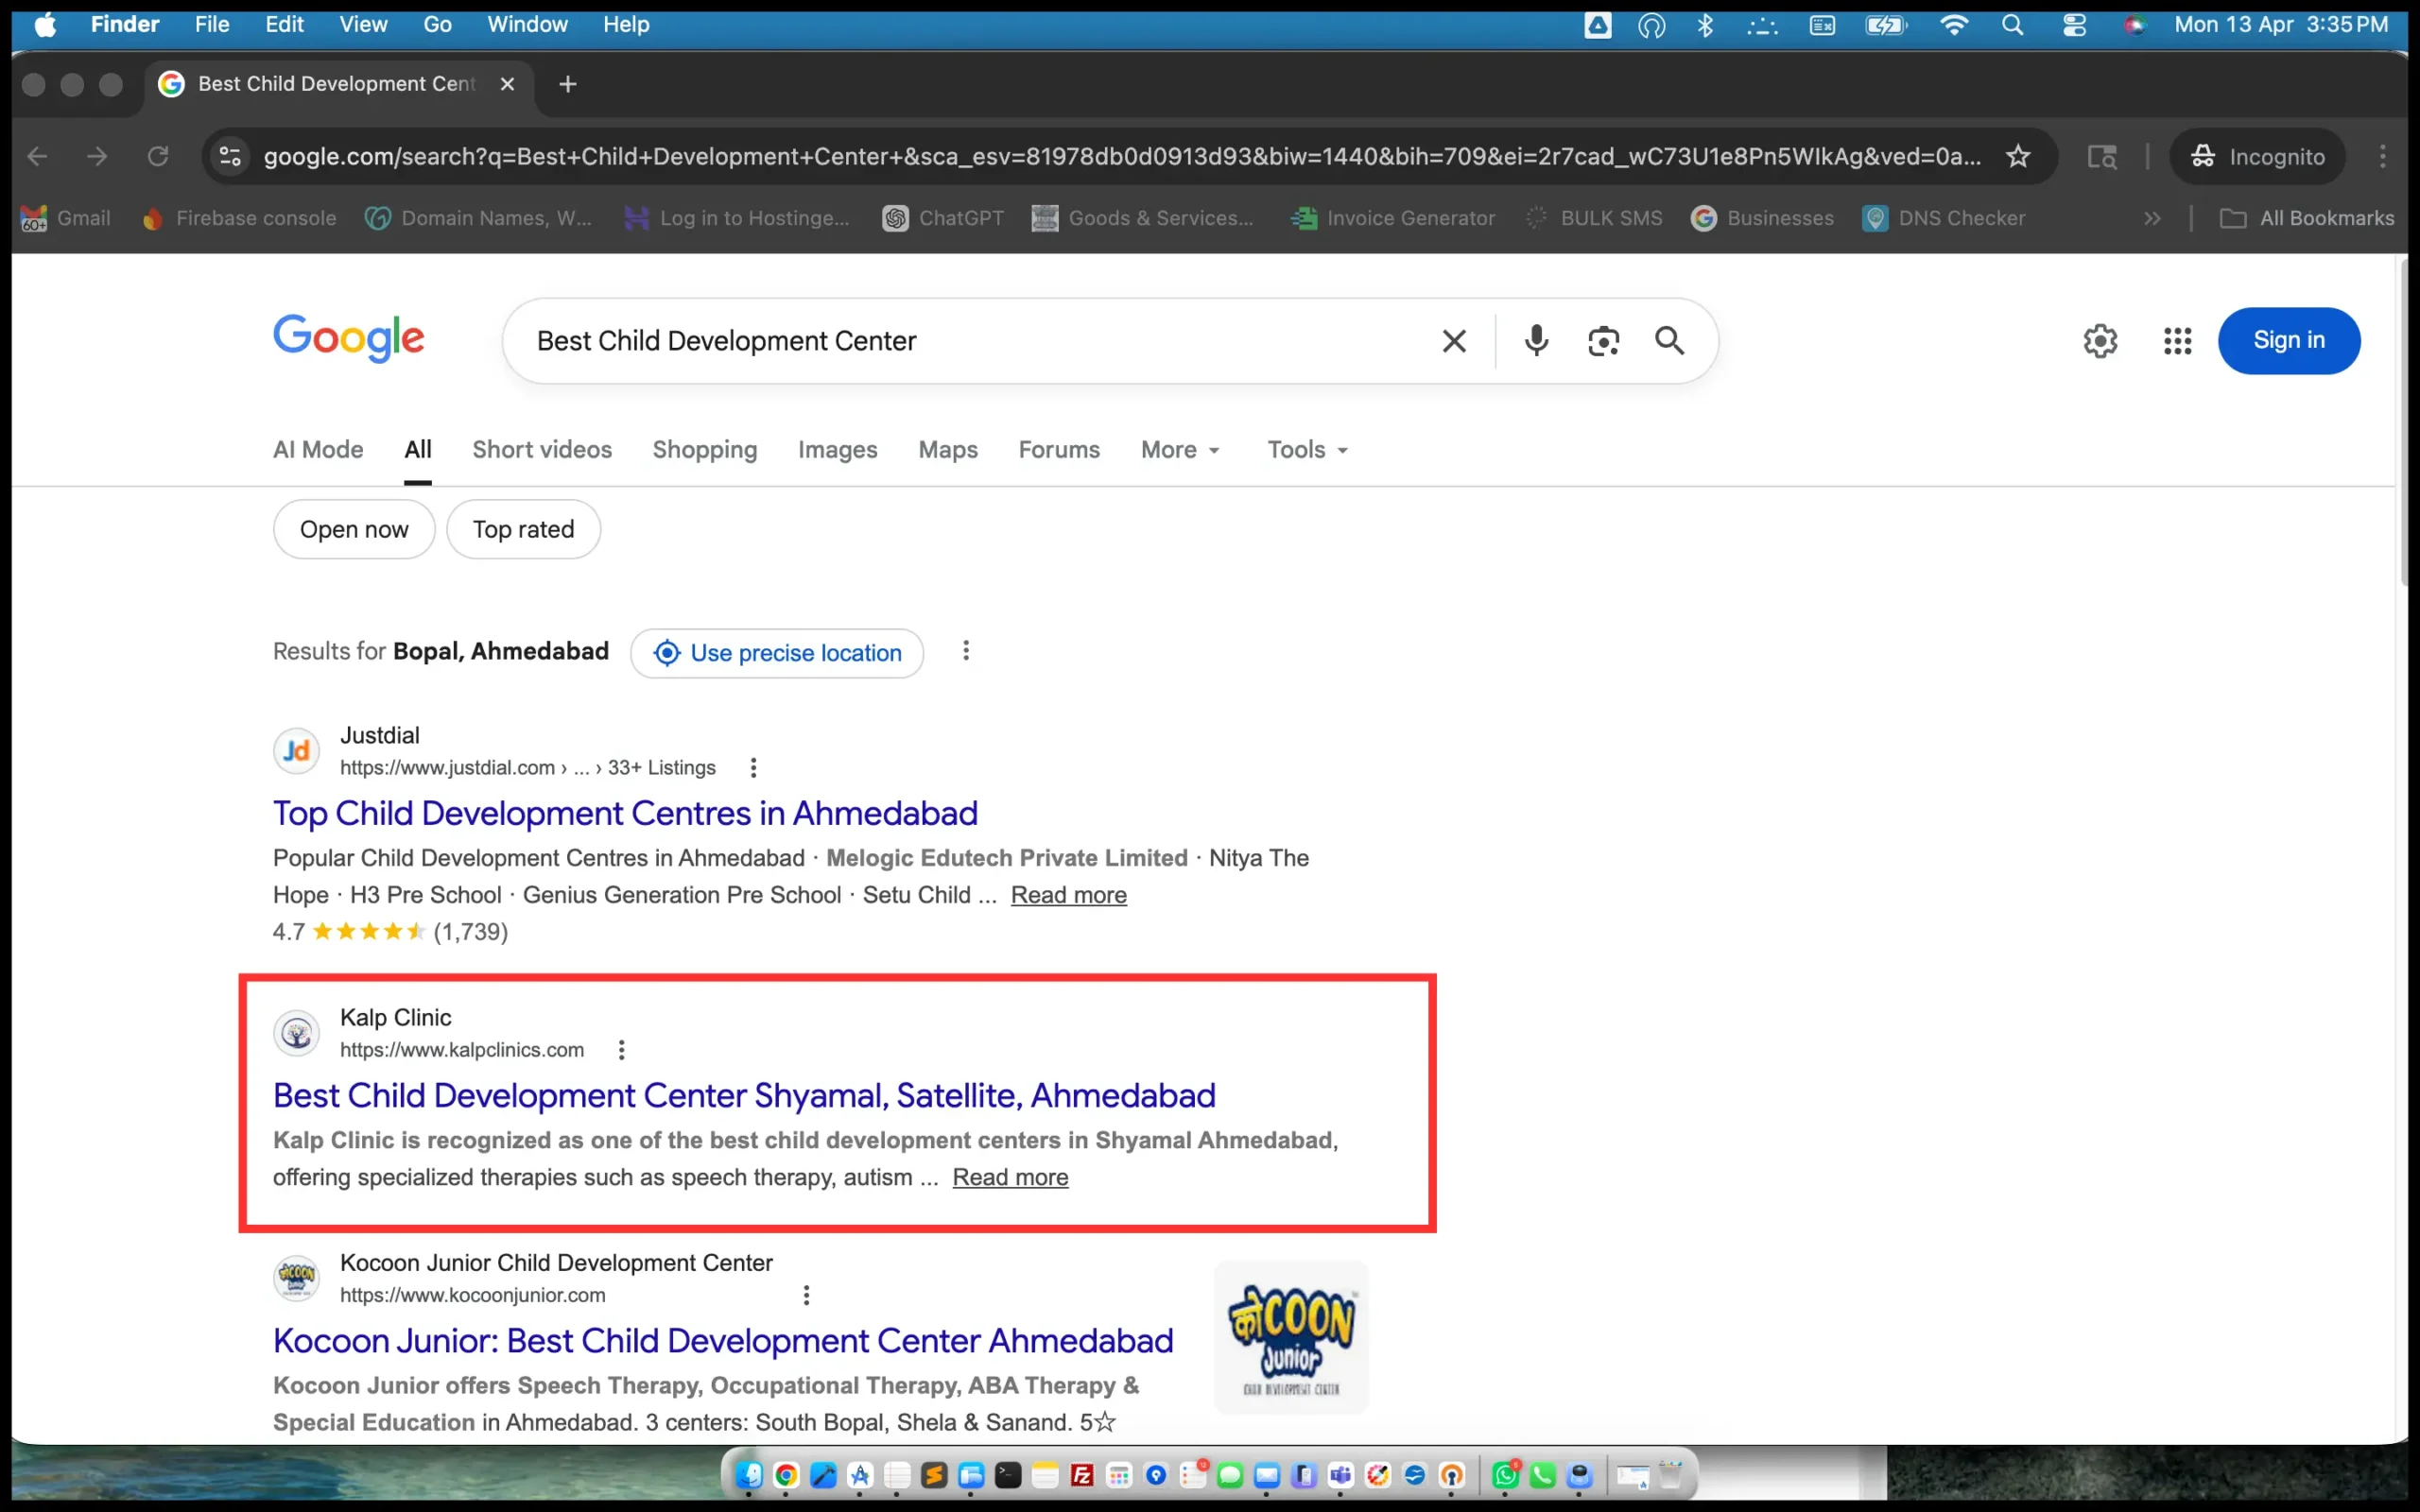Expand the Tools dropdown
Image resolution: width=2420 pixels, height=1512 pixels.
click(1307, 450)
